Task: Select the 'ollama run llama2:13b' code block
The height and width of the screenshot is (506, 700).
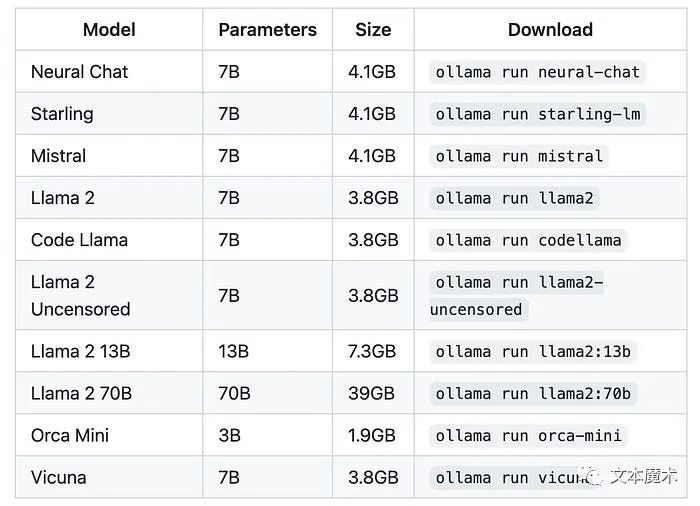Action: point(533,351)
